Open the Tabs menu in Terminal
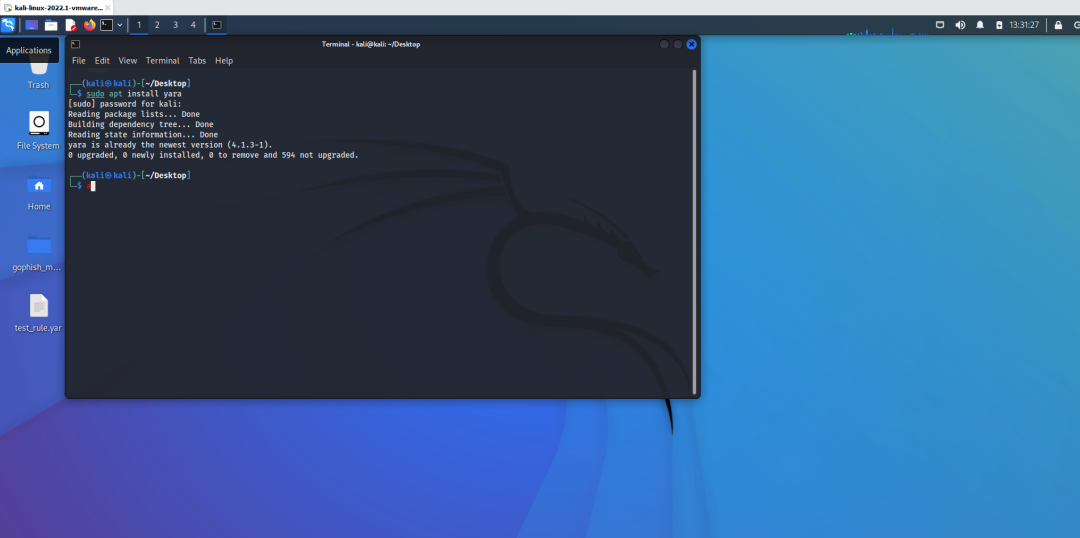The image size is (1080, 538). click(x=197, y=61)
